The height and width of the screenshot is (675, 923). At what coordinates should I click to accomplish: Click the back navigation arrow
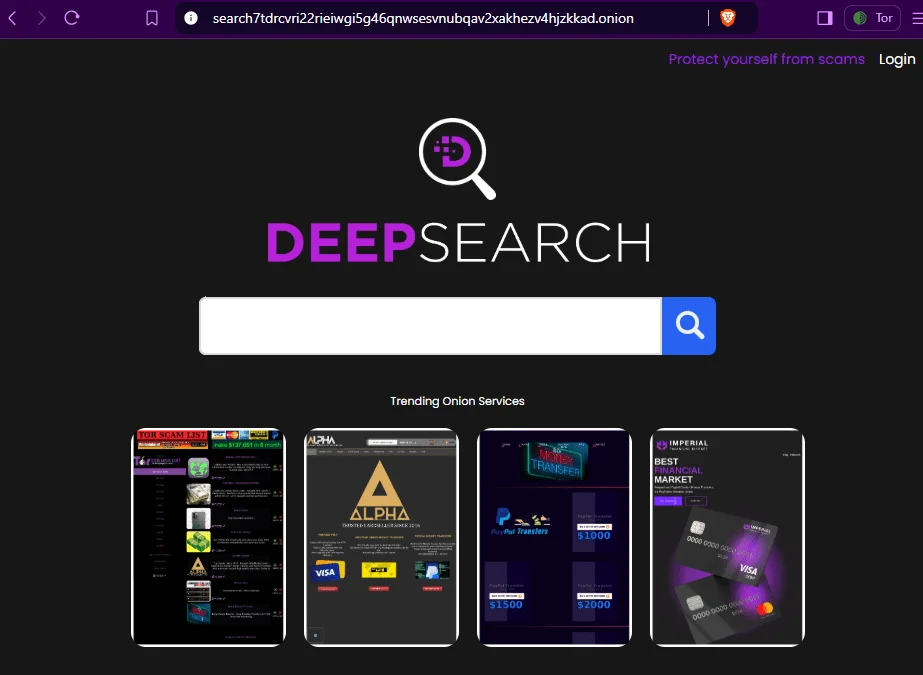click(x=14, y=17)
